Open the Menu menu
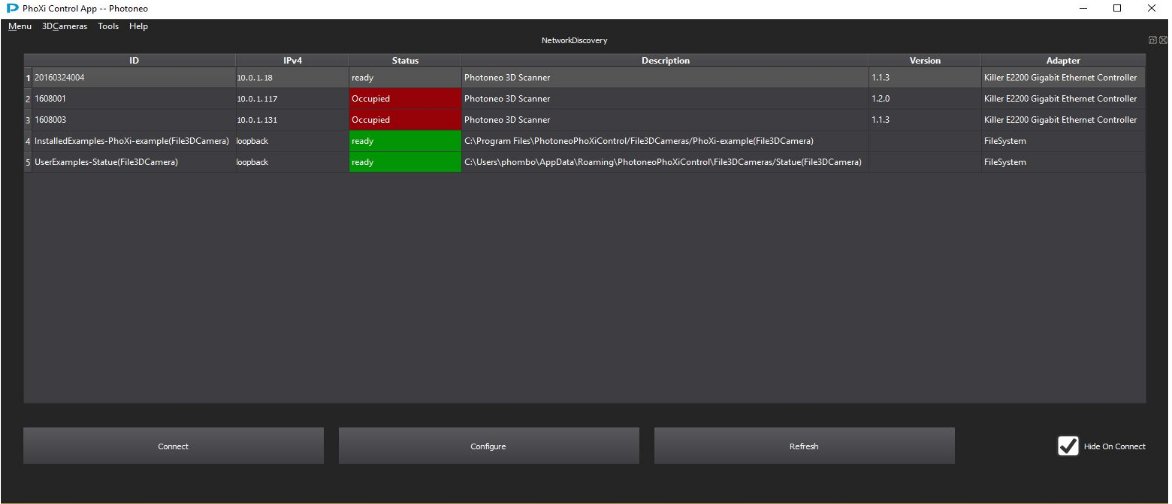The image size is (1172, 504). [x=19, y=26]
